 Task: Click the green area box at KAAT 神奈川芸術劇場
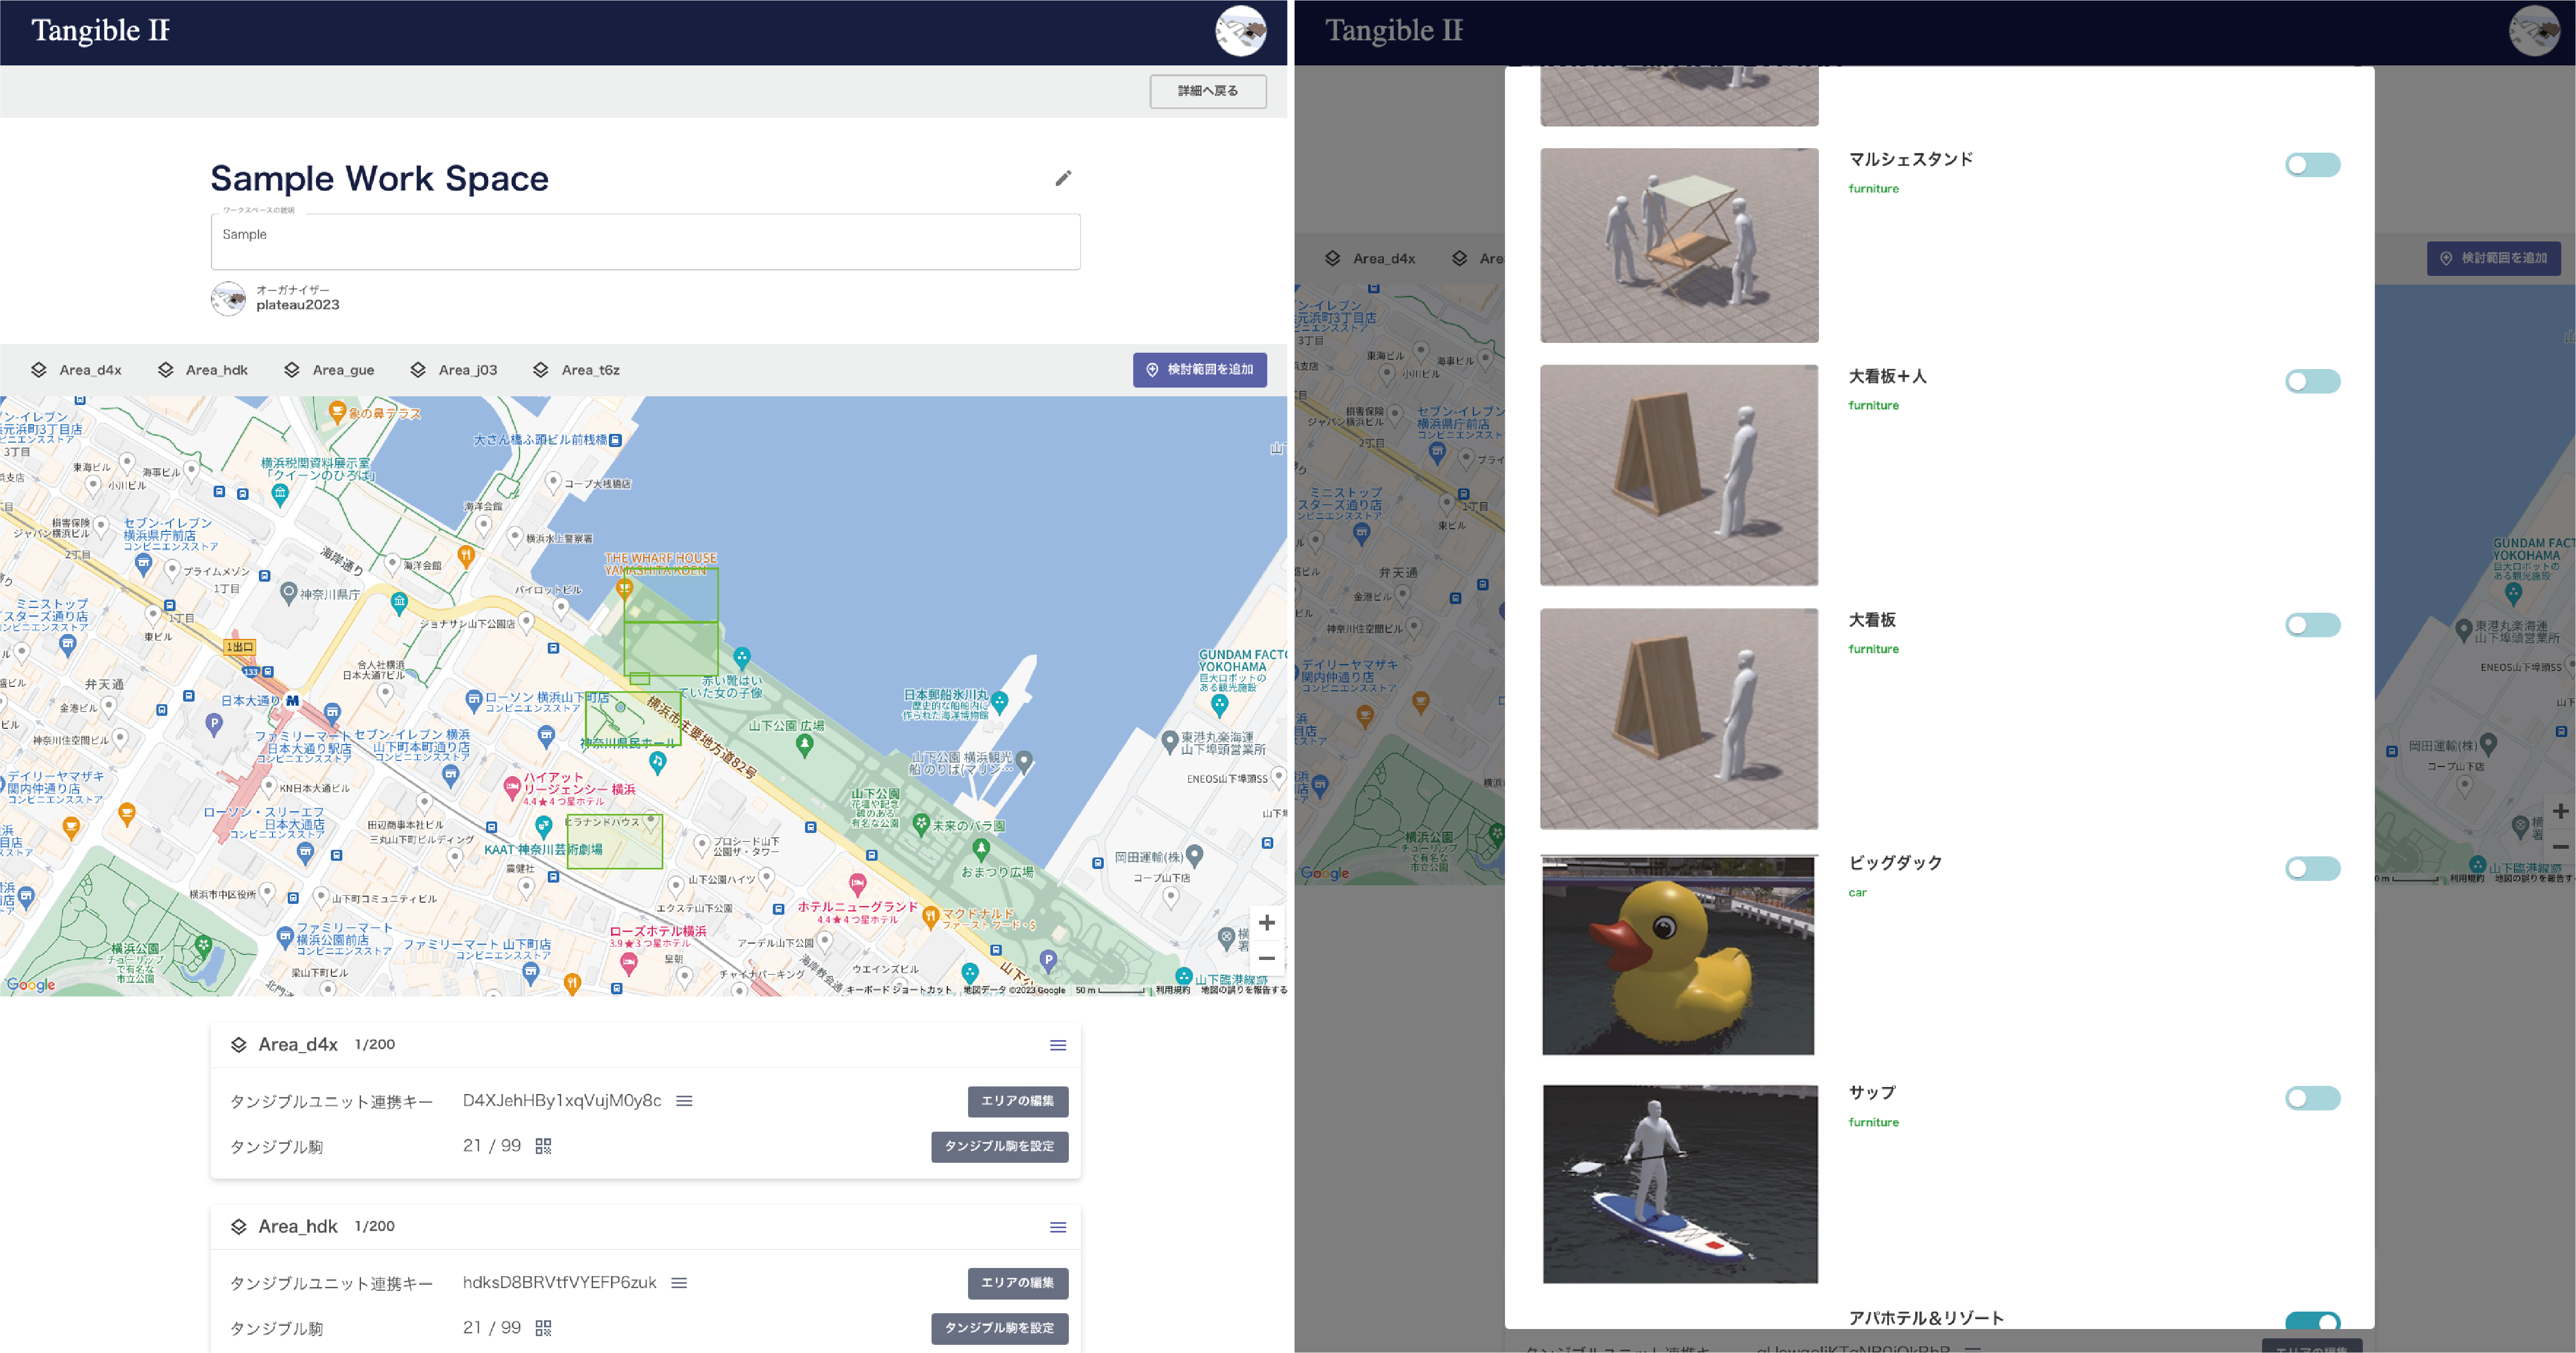click(x=614, y=841)
